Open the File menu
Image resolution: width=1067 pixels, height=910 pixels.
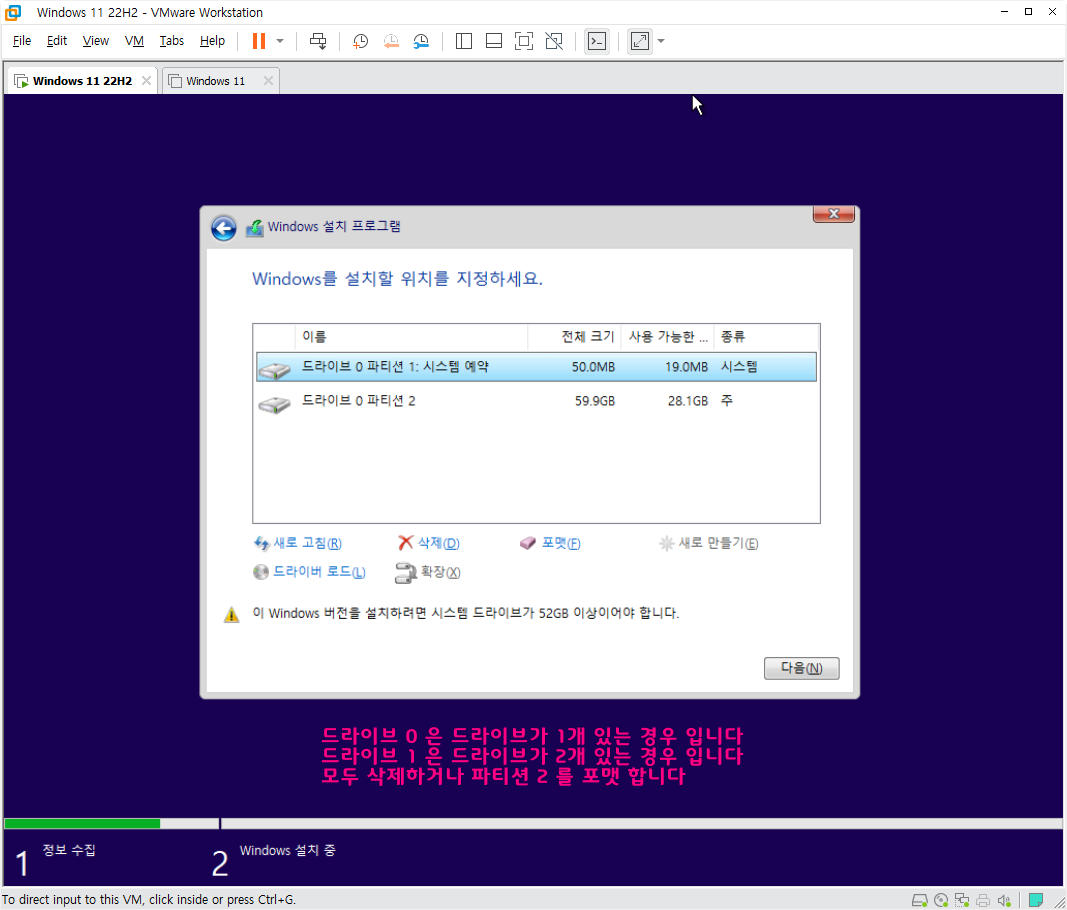point(22,41)
